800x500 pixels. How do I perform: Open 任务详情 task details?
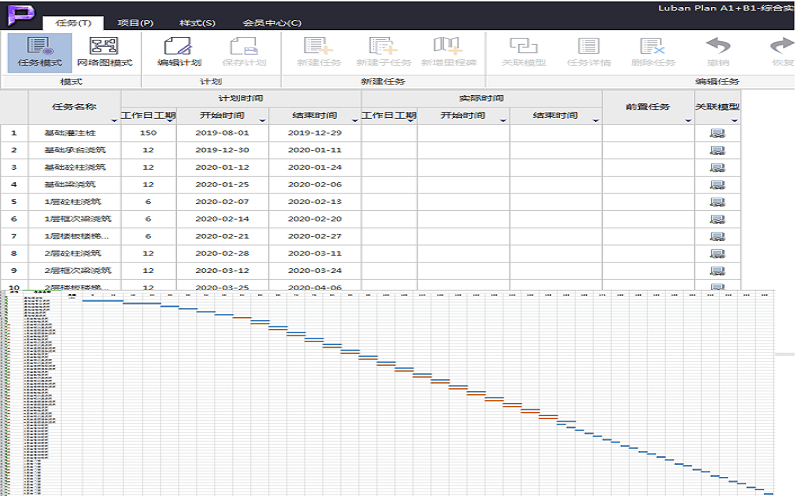pos(589,53)
